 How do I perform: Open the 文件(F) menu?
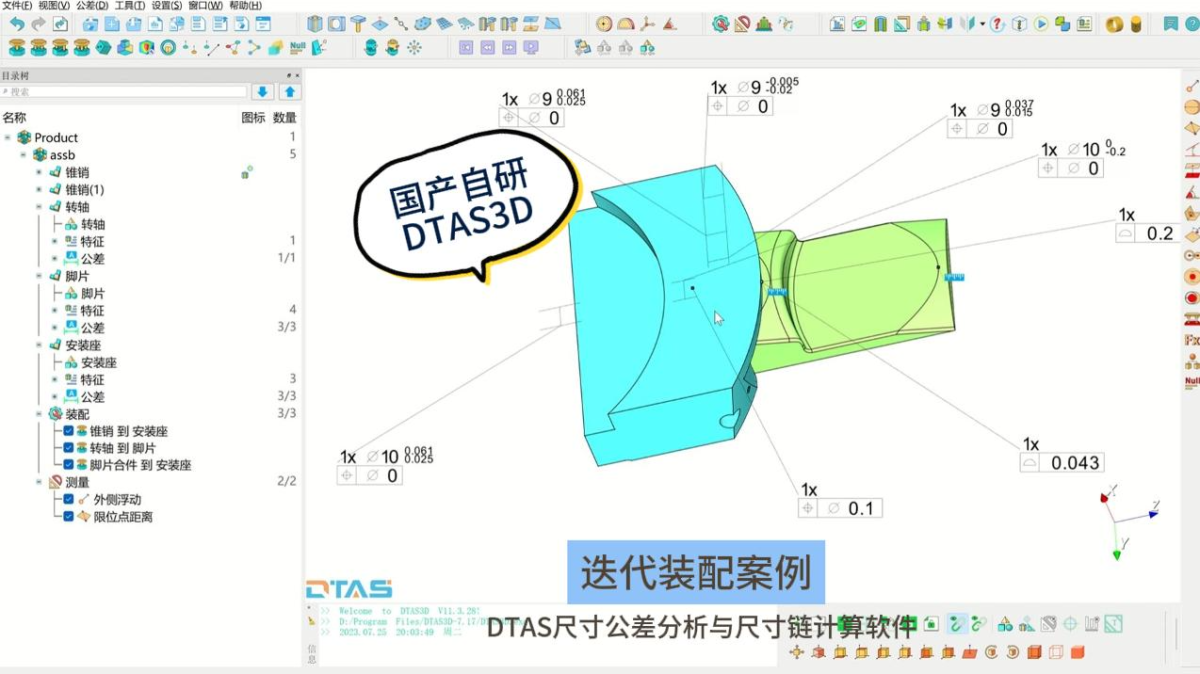[x=17, y=6]
